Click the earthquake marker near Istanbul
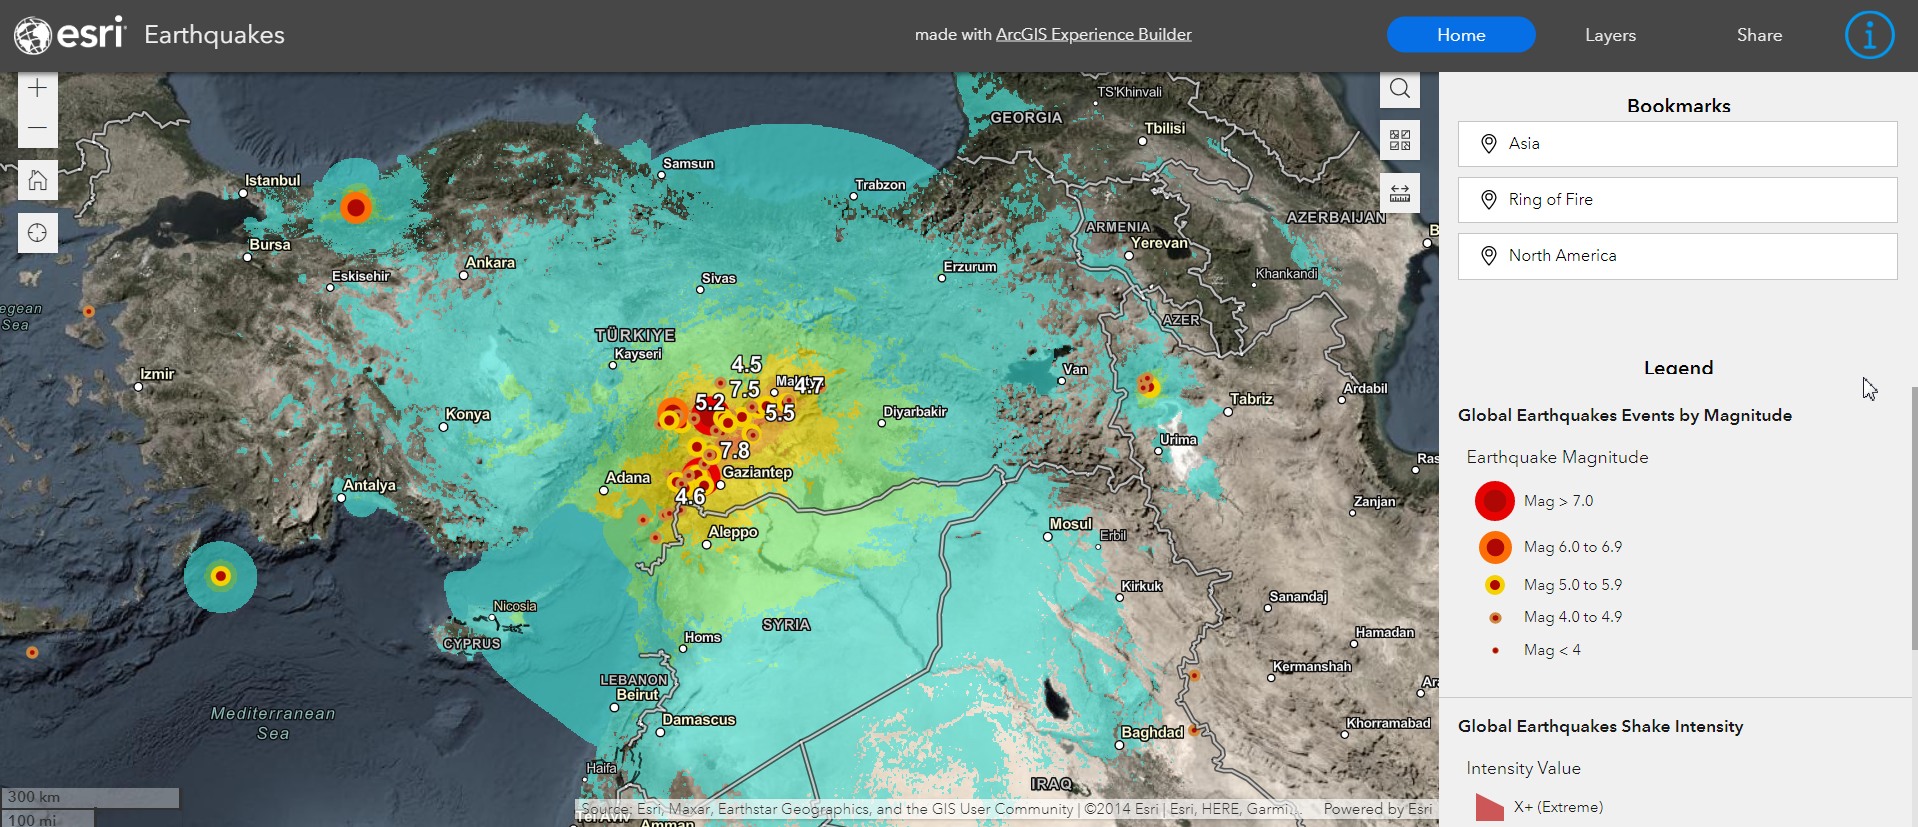1918x827 pixels. [x=356, y=208]
